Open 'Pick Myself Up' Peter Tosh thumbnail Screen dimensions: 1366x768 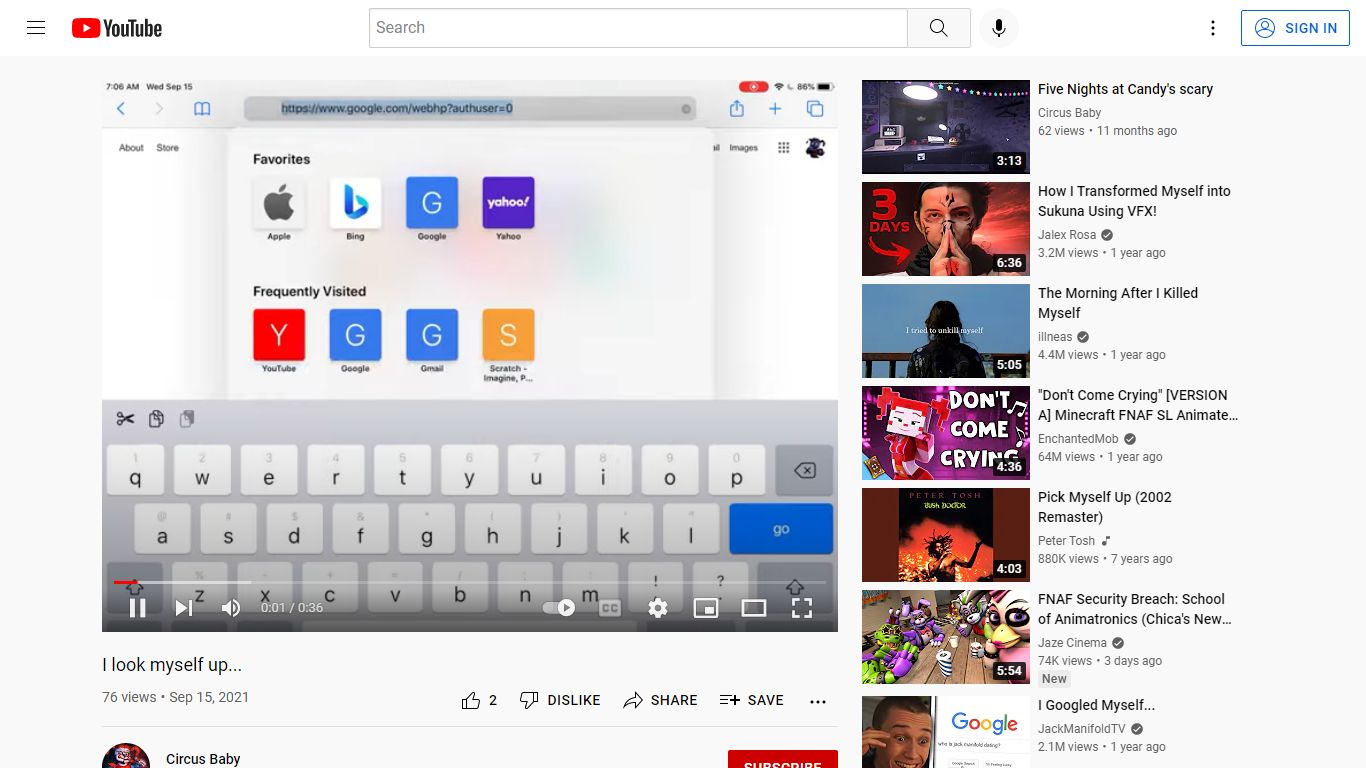(946, 535)
